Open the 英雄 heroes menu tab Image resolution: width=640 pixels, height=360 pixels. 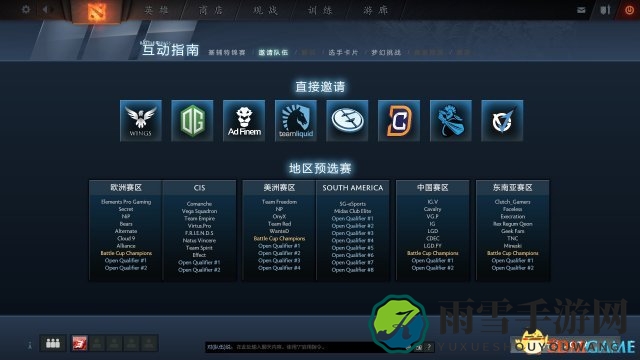[156, 10]
